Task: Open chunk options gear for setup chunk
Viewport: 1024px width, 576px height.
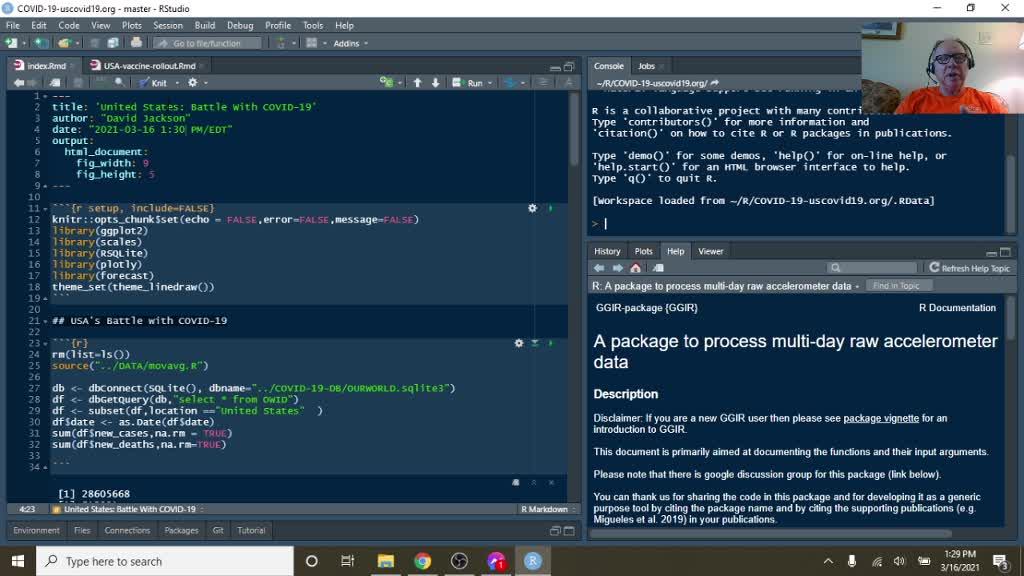Action: click(532, 208)
